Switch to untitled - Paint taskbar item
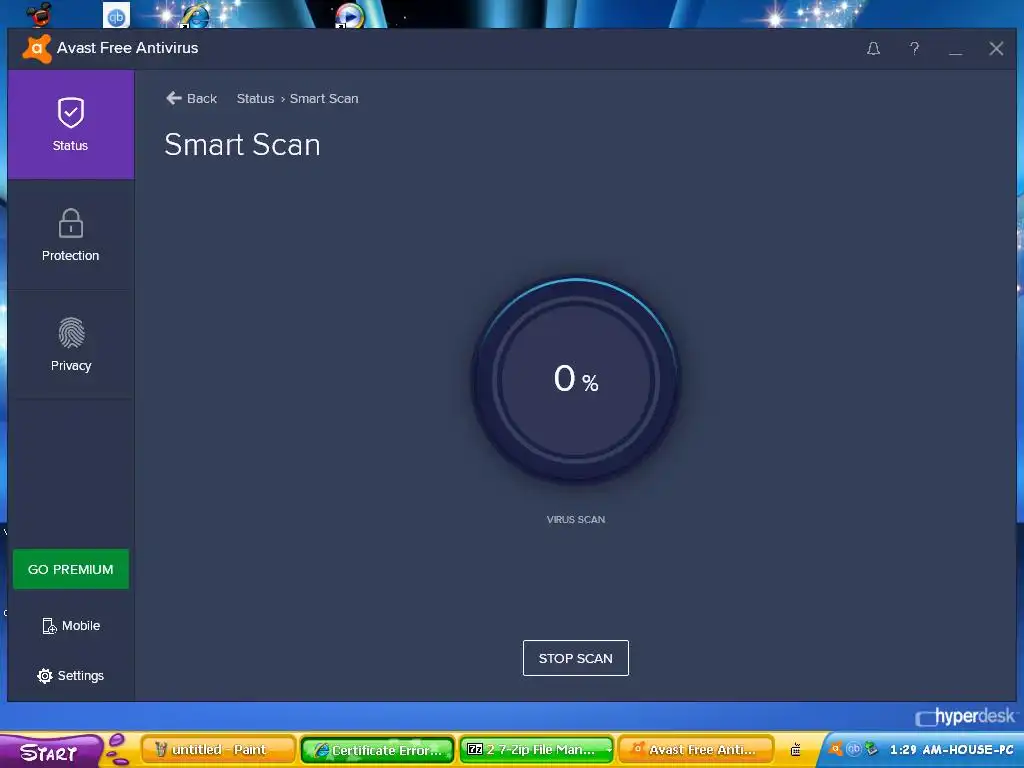 tap(218, 750)
